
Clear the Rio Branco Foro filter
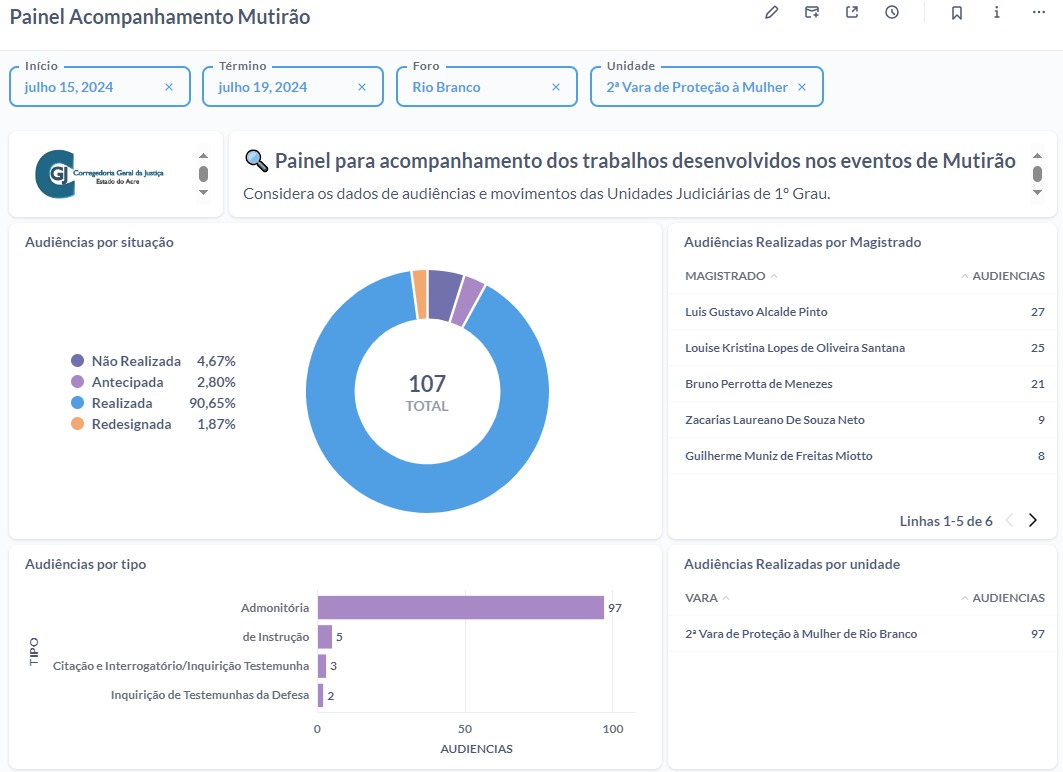click(x=556, y=87)
